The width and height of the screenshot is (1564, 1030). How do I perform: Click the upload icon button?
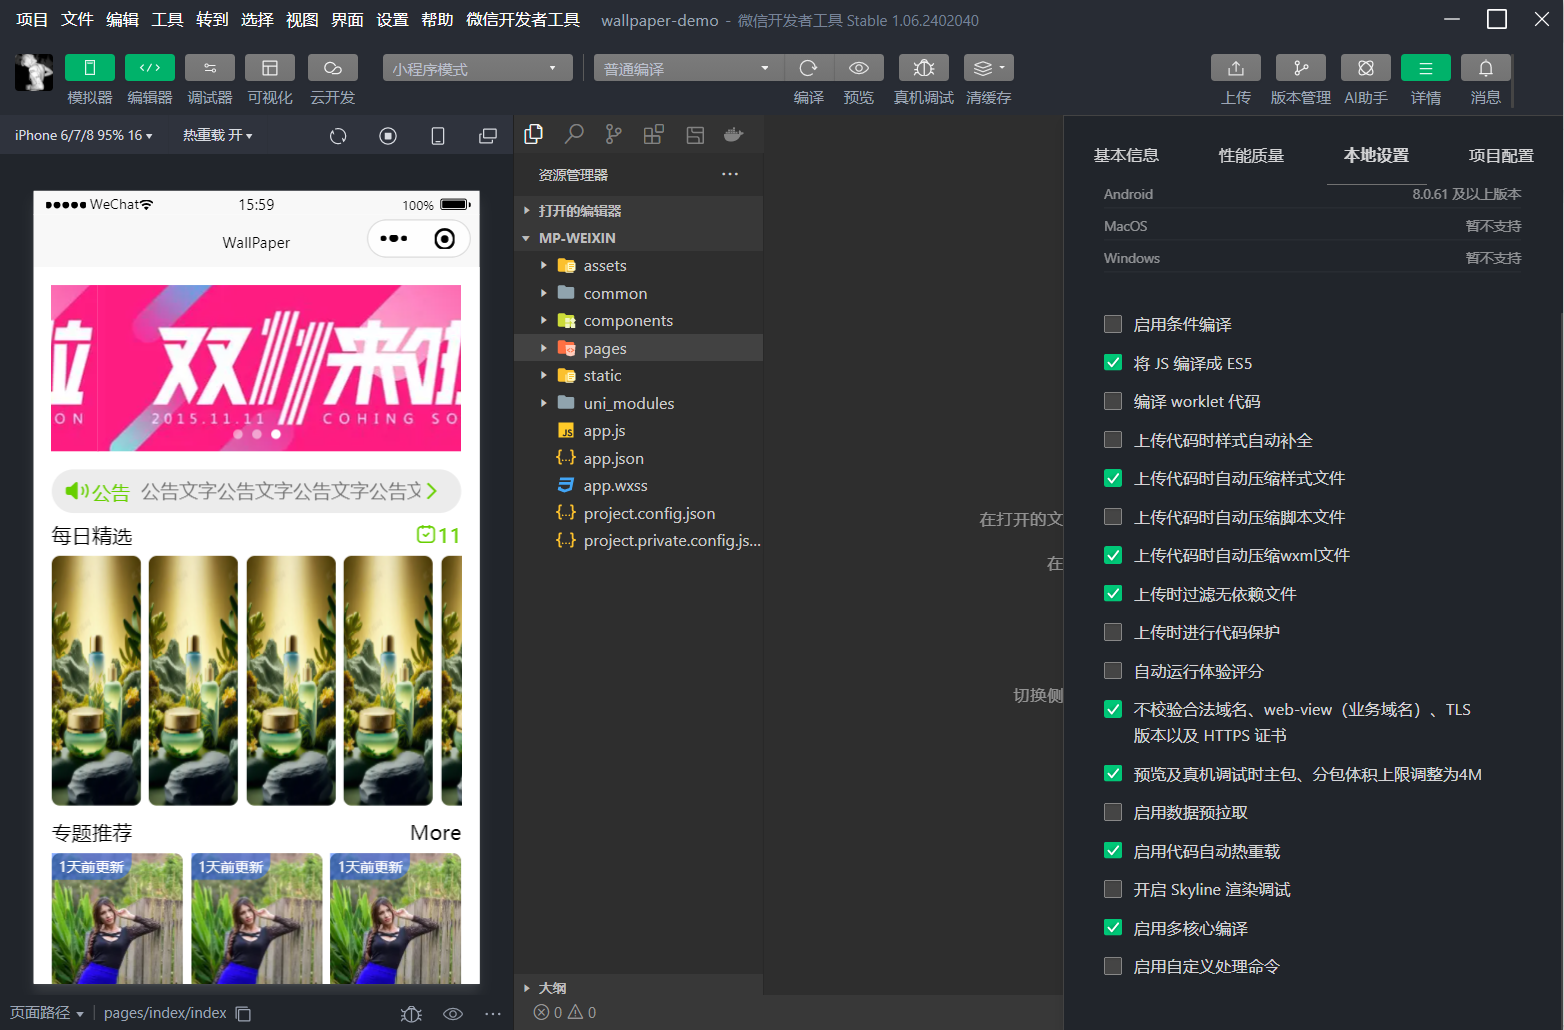pyautogui.click(x=1236, y=68)
